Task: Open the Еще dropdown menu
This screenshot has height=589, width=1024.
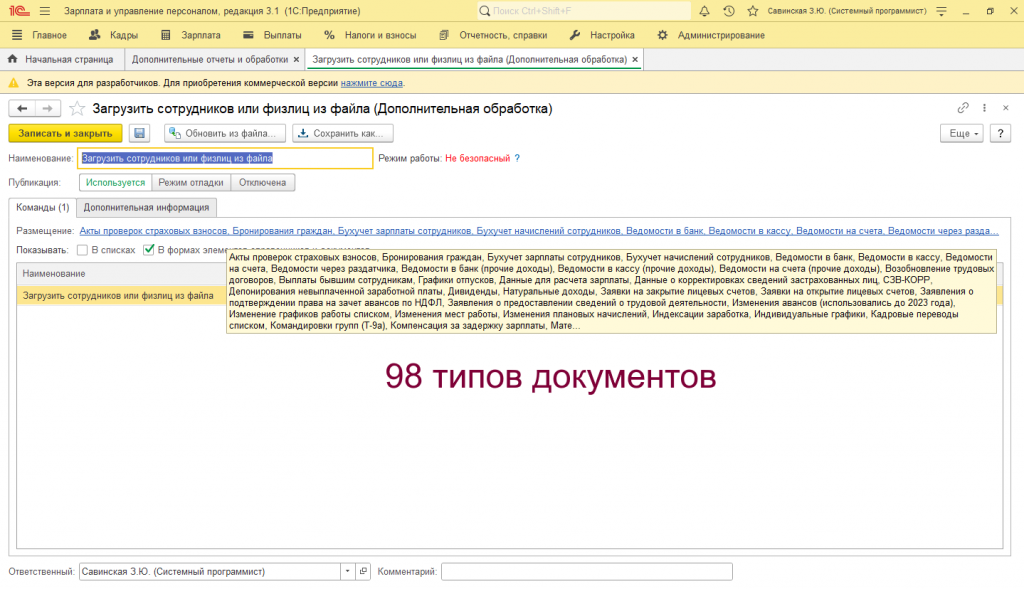Action: pyautogui.click(x=962, y=133)
